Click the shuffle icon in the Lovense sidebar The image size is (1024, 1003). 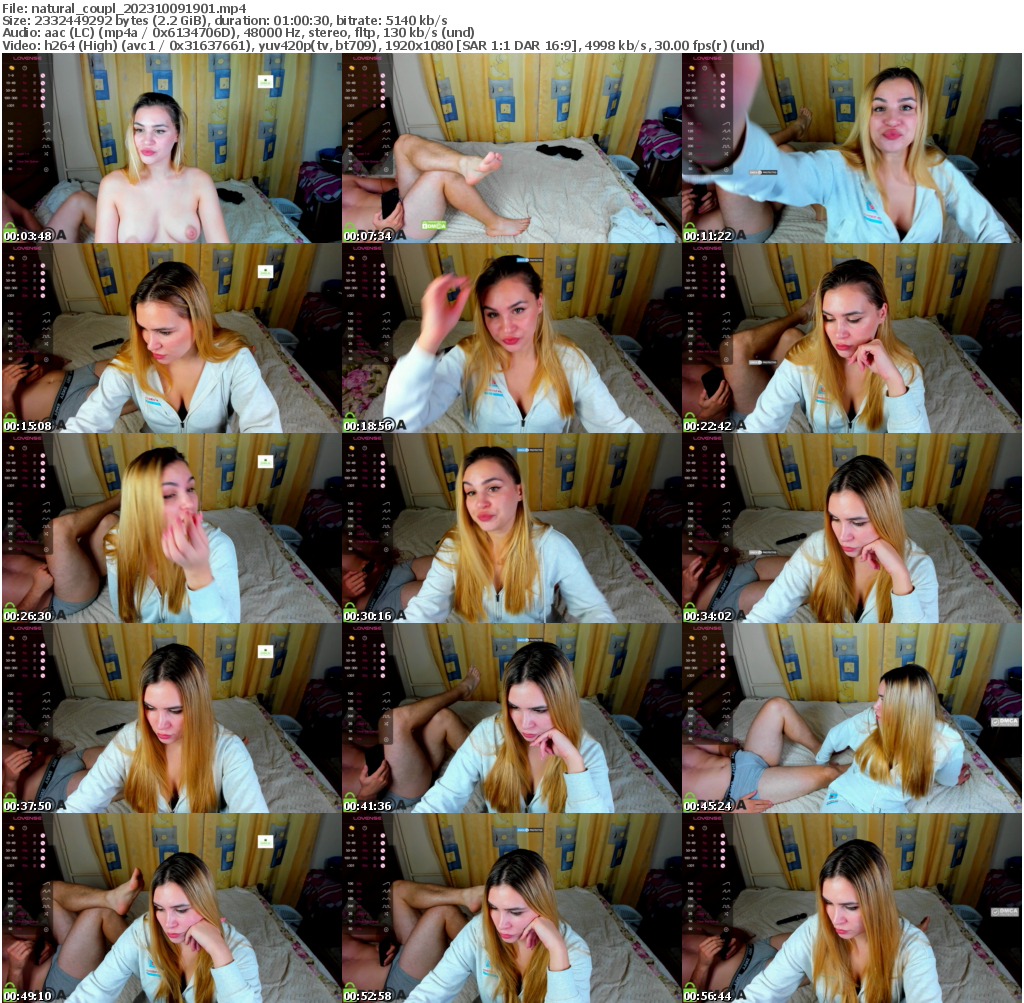pos(46,153)
